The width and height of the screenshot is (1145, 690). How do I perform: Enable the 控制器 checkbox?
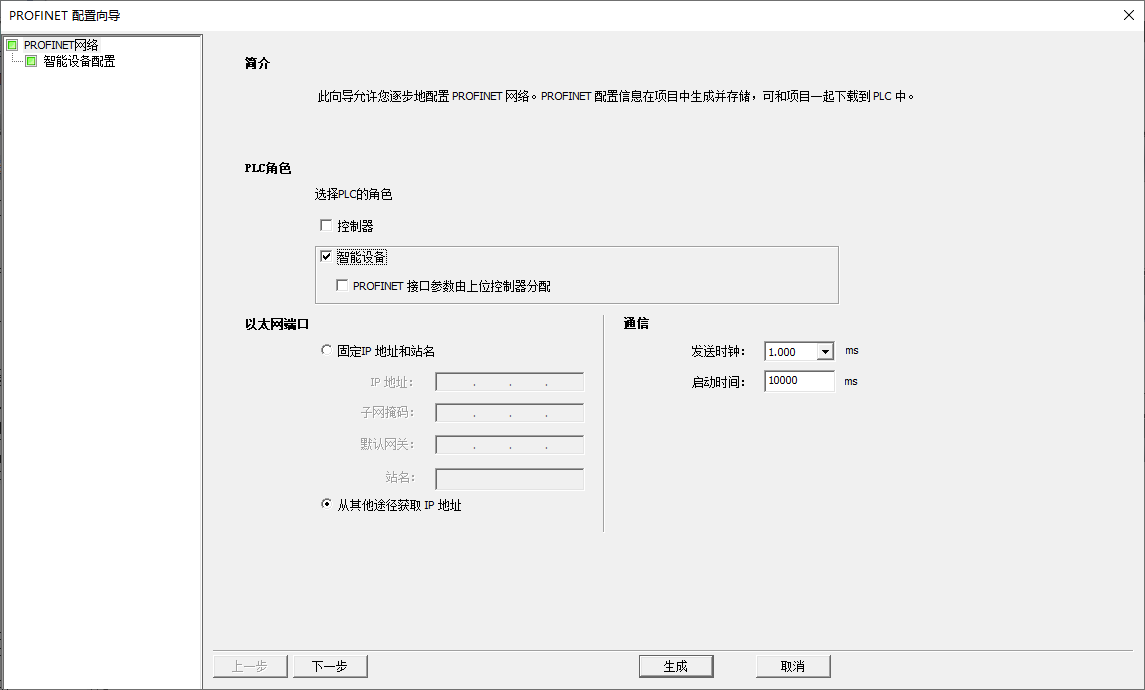click(326, 225)
